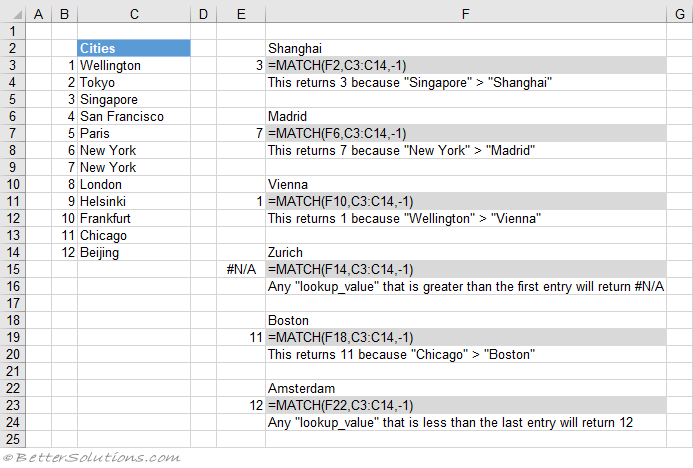Image resolution: width=693 pixels, height=468 pixels.
Task: Select row 1 header
Action: (13, 31)
